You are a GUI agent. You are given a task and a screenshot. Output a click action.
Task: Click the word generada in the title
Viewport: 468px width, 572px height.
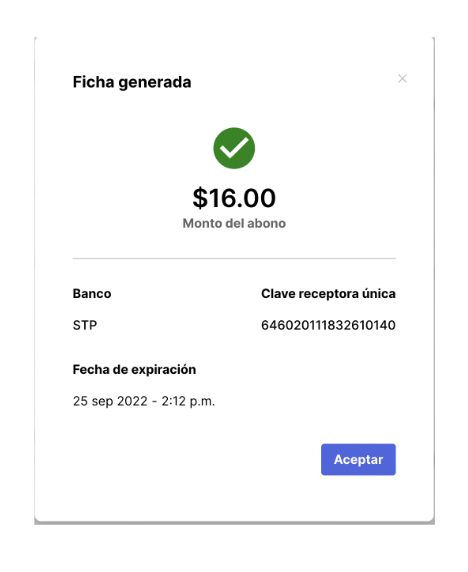155,83
